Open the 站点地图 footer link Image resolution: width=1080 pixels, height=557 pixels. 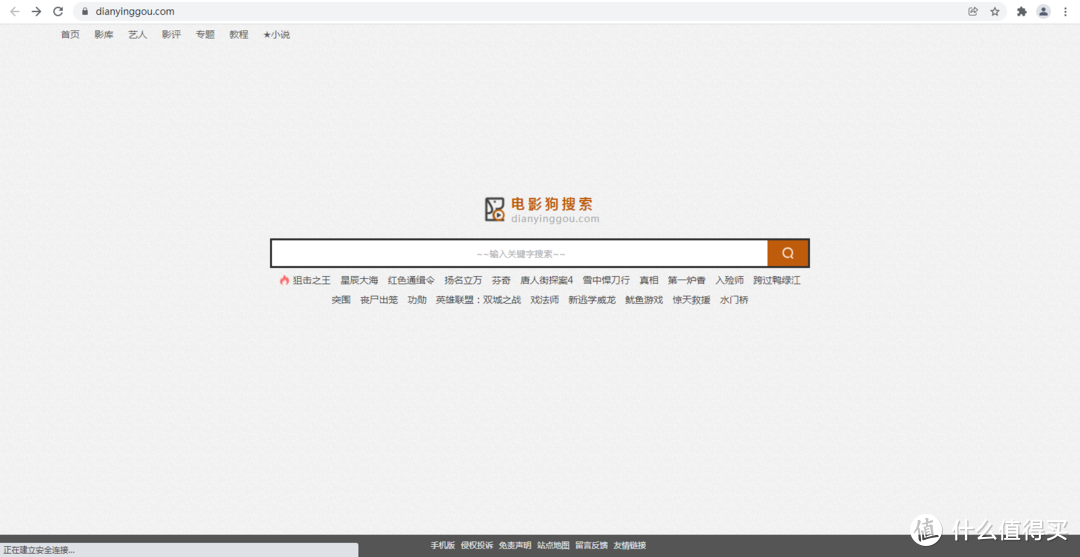(x=553, y=545)
